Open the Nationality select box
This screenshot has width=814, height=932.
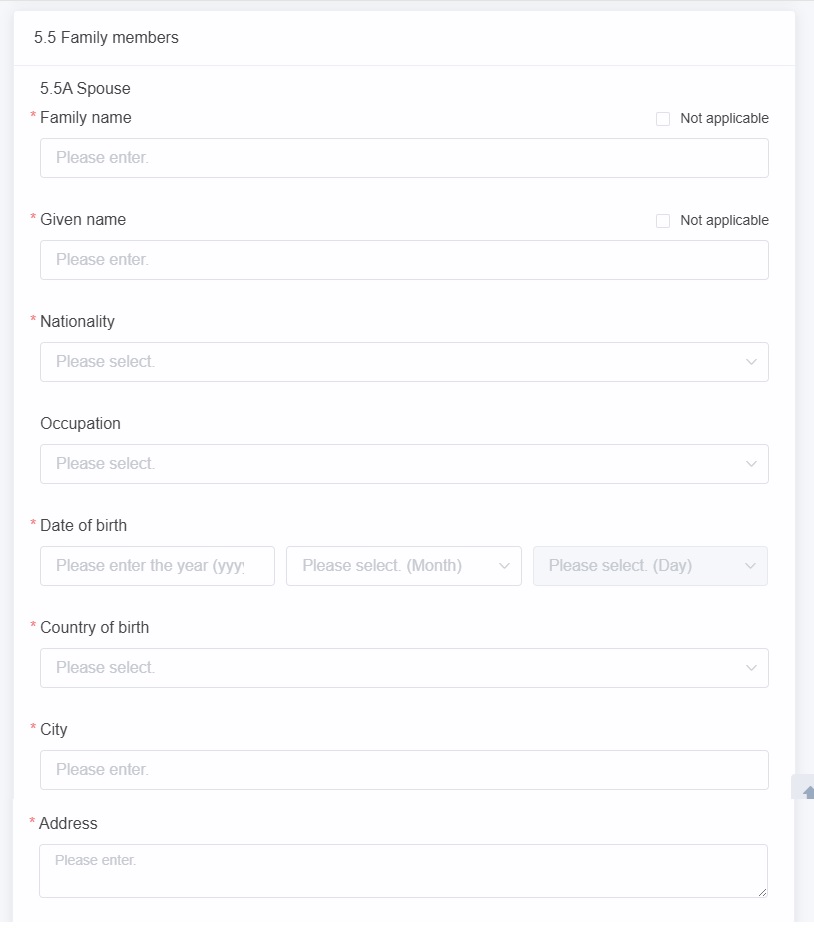point(404,362)
